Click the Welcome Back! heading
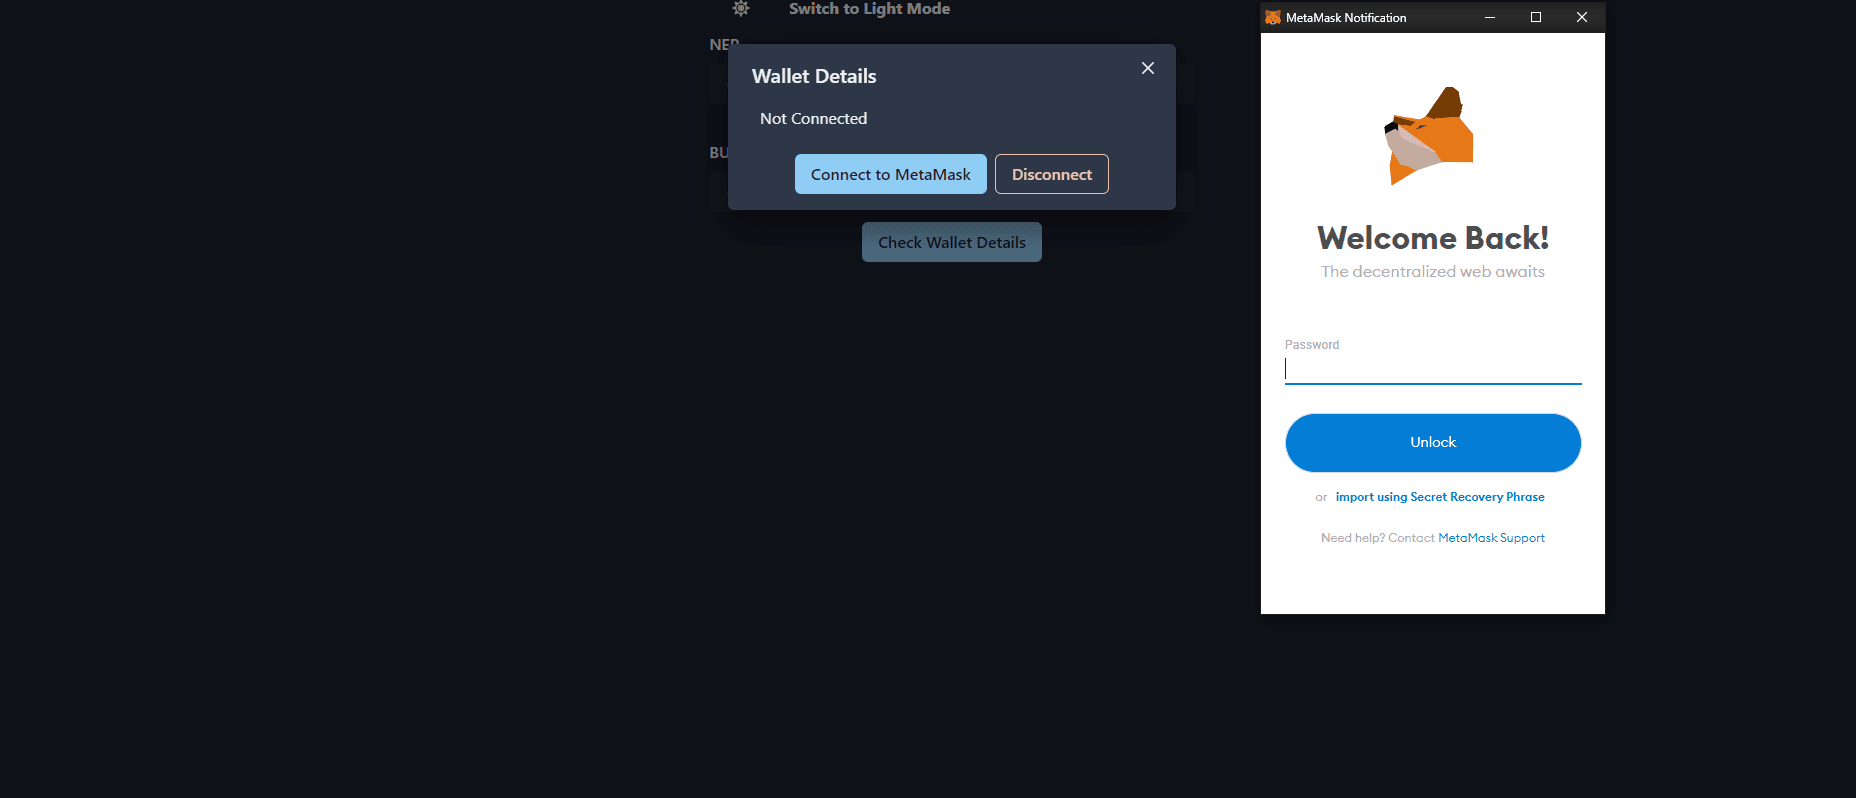The image size is (1856, 798). click(x=1433, y=238)
